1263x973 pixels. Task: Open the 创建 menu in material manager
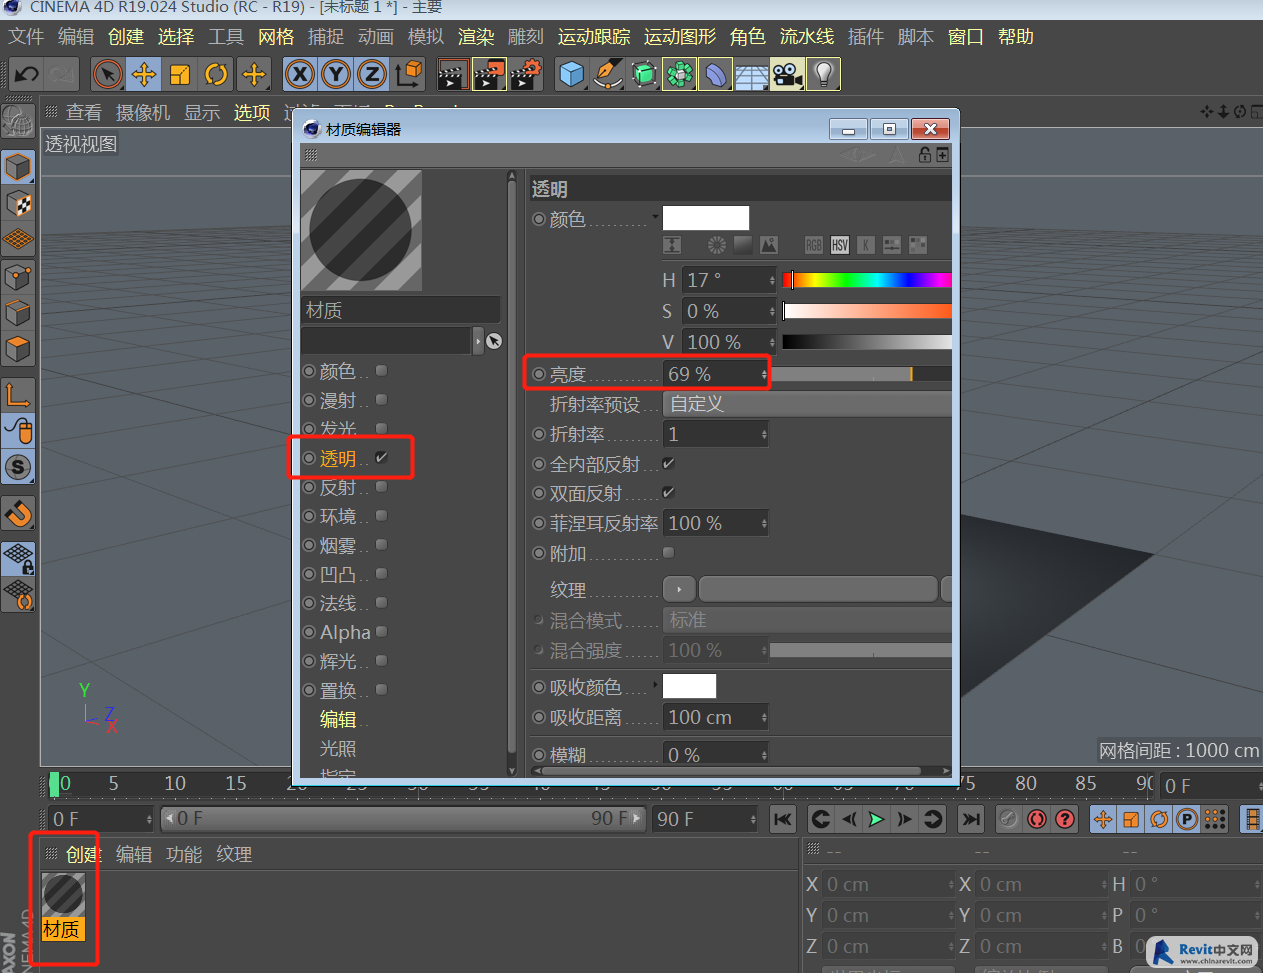tap(84, 855)
